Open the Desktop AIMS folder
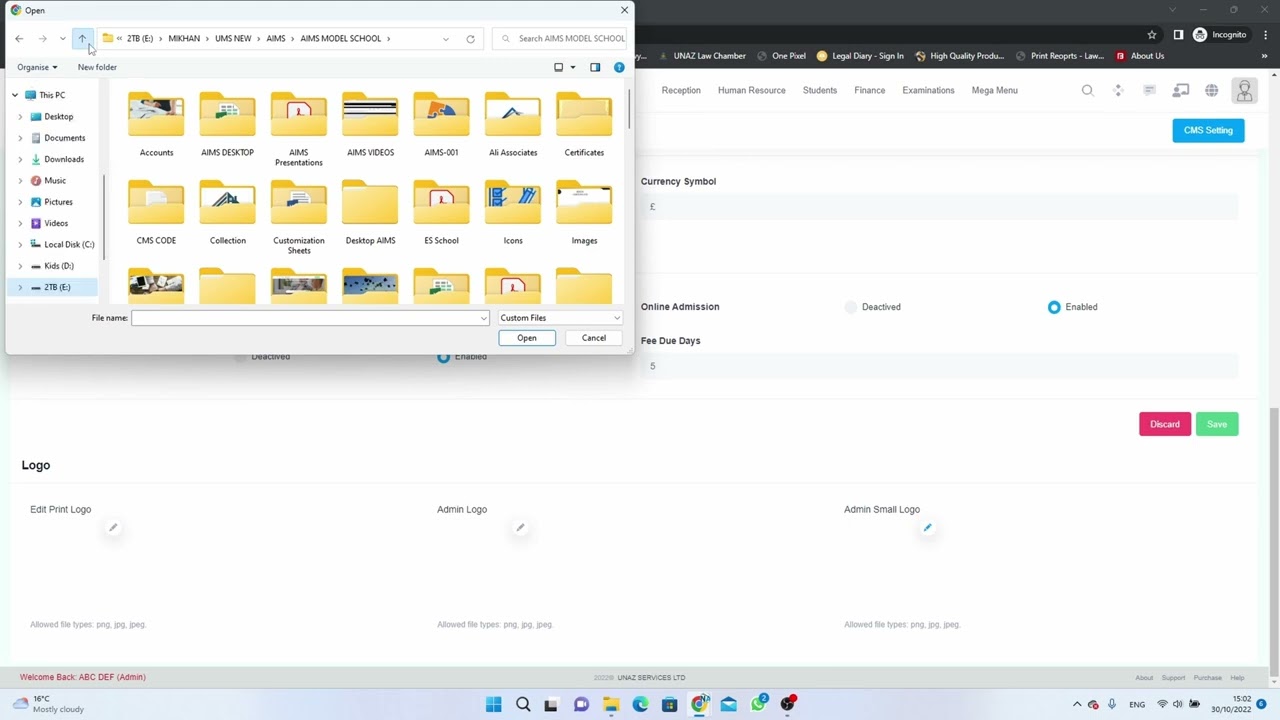 [370, 213]
